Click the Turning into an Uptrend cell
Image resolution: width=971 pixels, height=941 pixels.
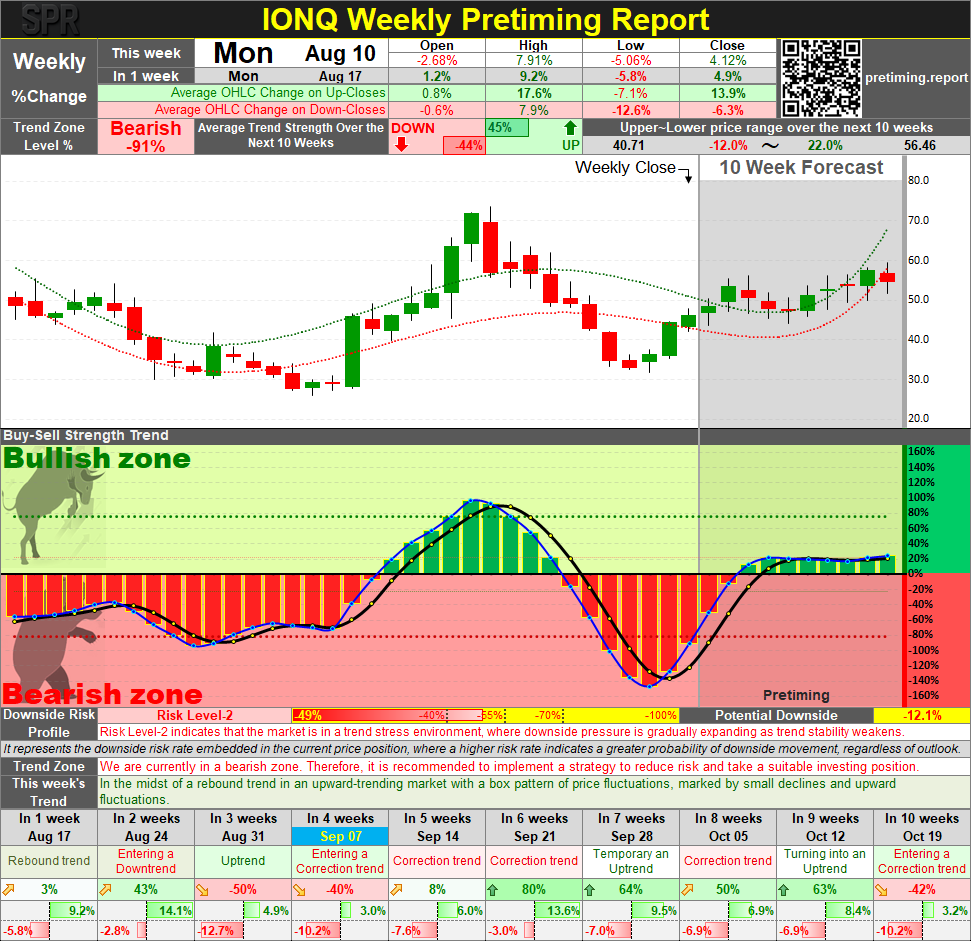click(825, 861)
